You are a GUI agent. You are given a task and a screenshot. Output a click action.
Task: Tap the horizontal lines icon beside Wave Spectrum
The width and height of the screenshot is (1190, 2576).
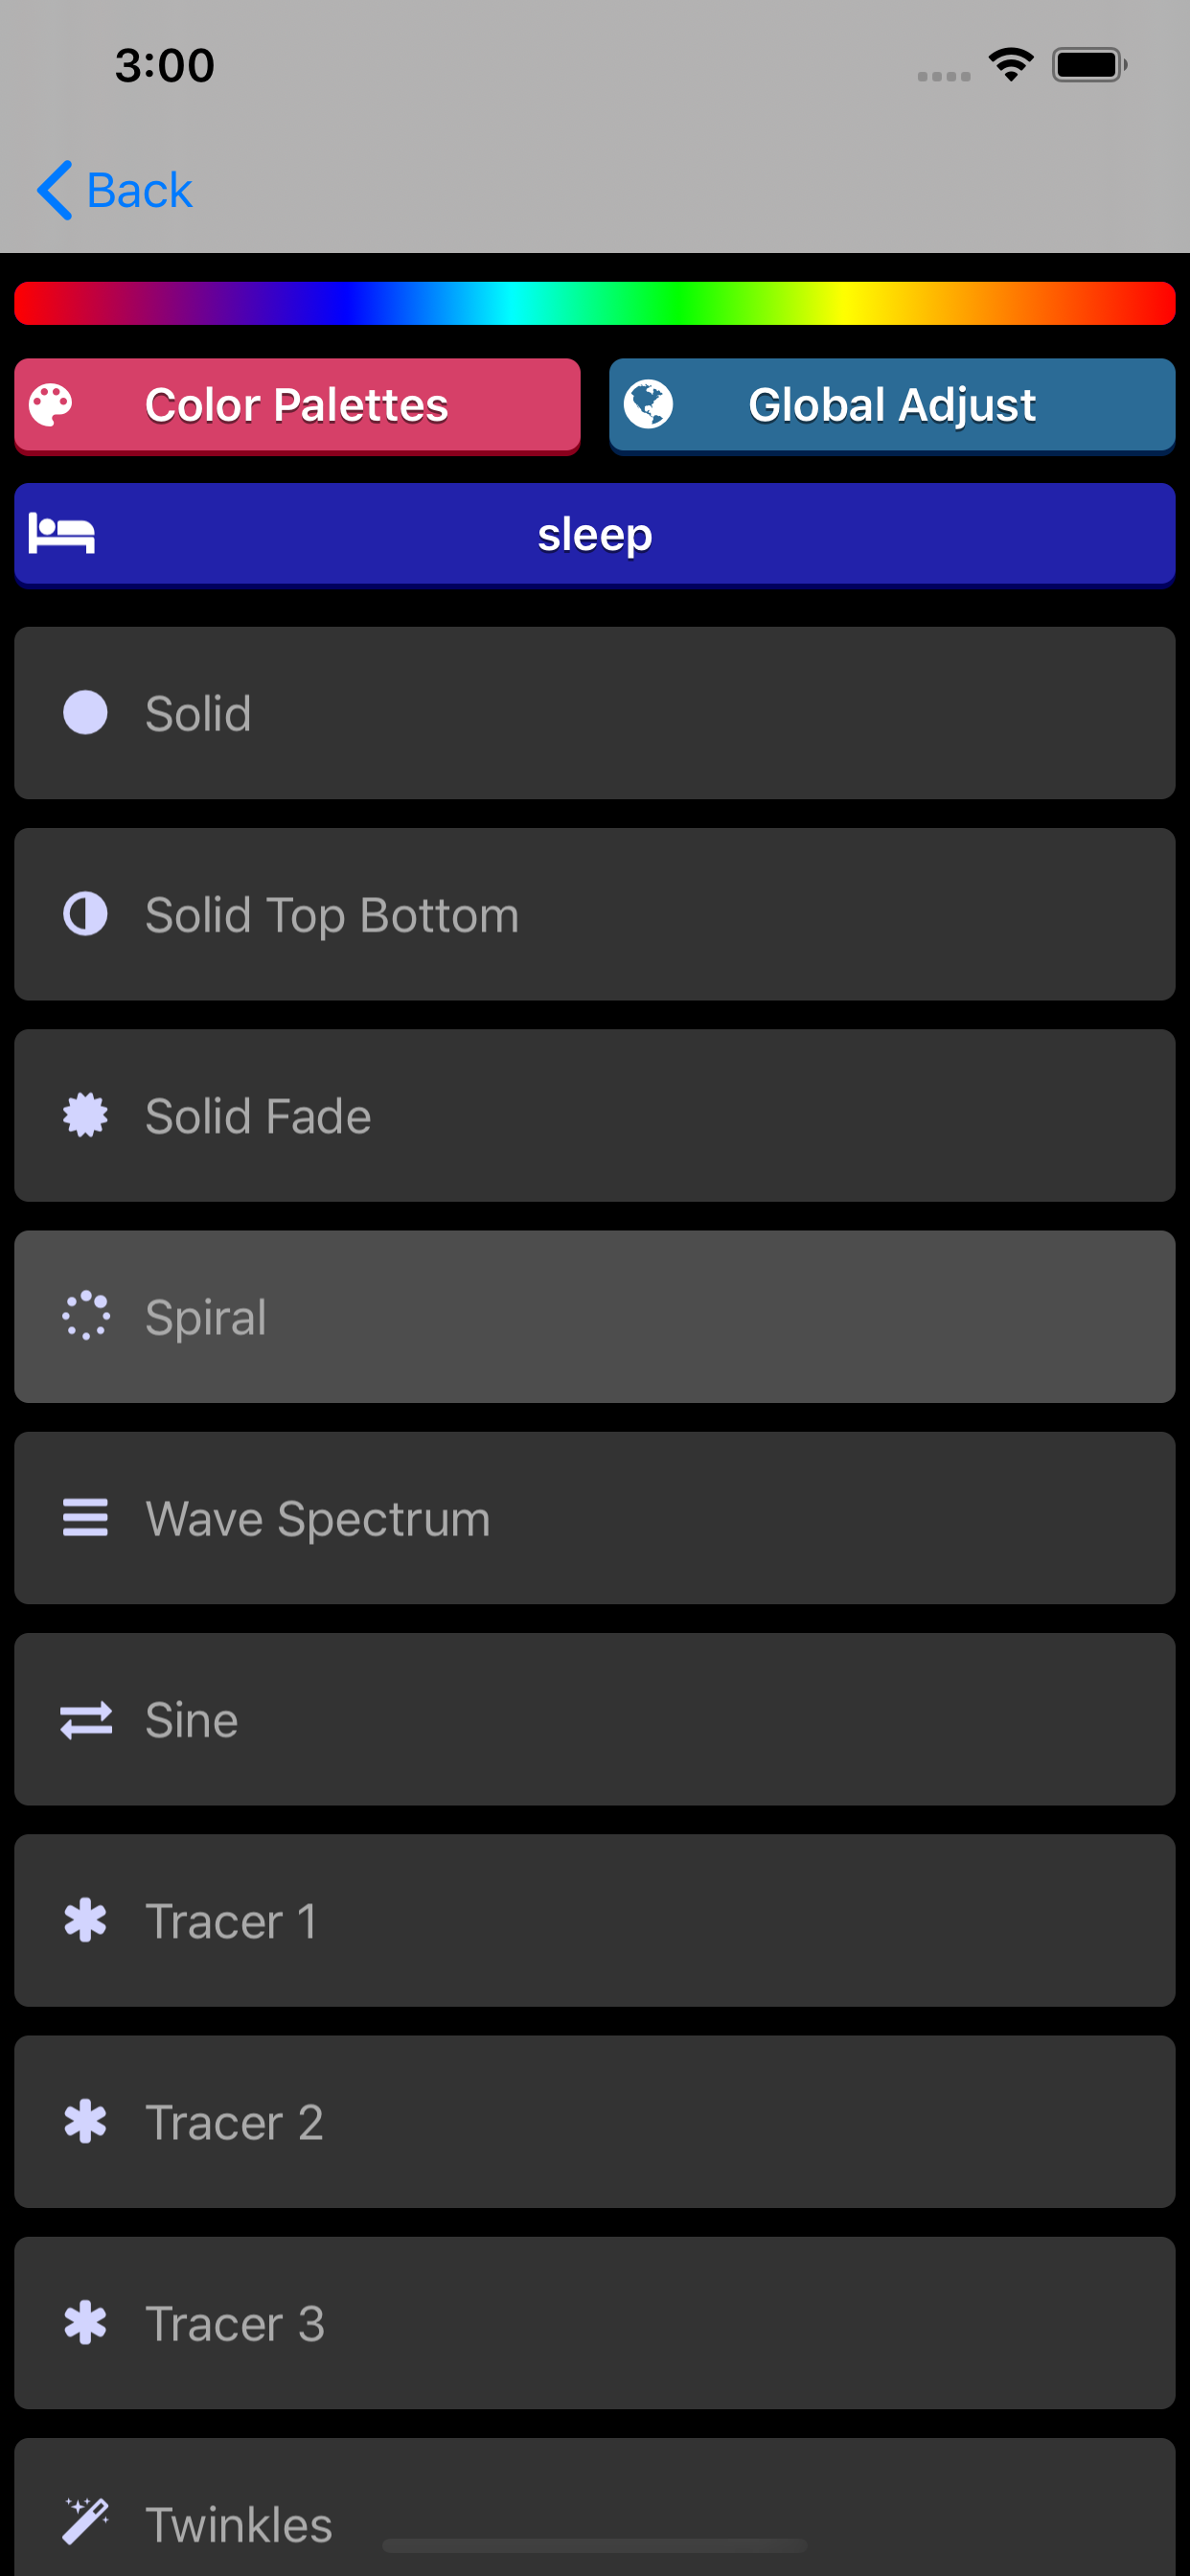pos(85,1518)
